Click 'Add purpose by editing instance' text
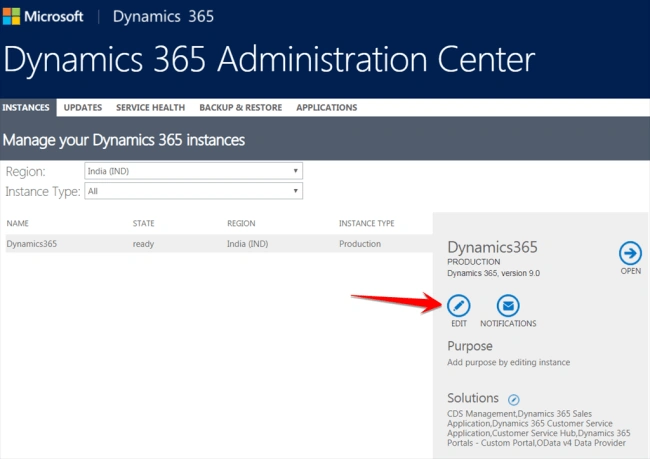The image size is (650, 459). click(509, 362)
